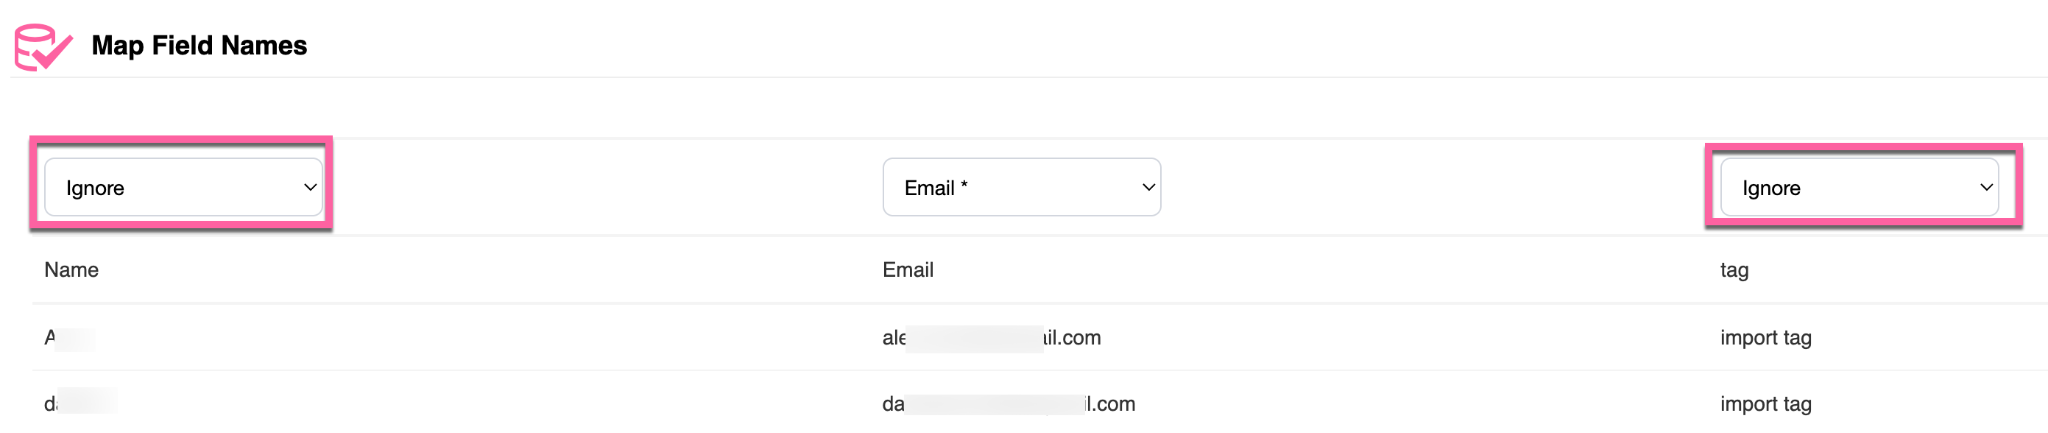
Task: Click the Map Field Names heading
Action: click(199, 46)
